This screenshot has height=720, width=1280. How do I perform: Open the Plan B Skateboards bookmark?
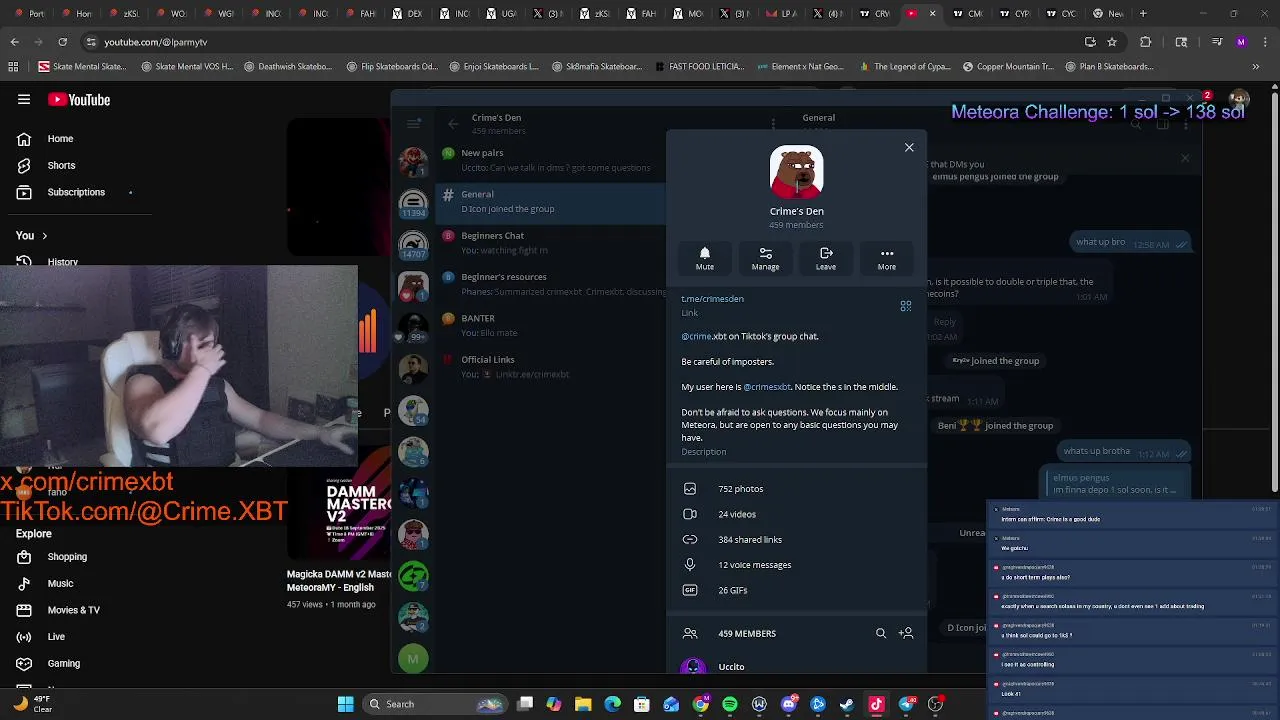[x=1108, y=67]
